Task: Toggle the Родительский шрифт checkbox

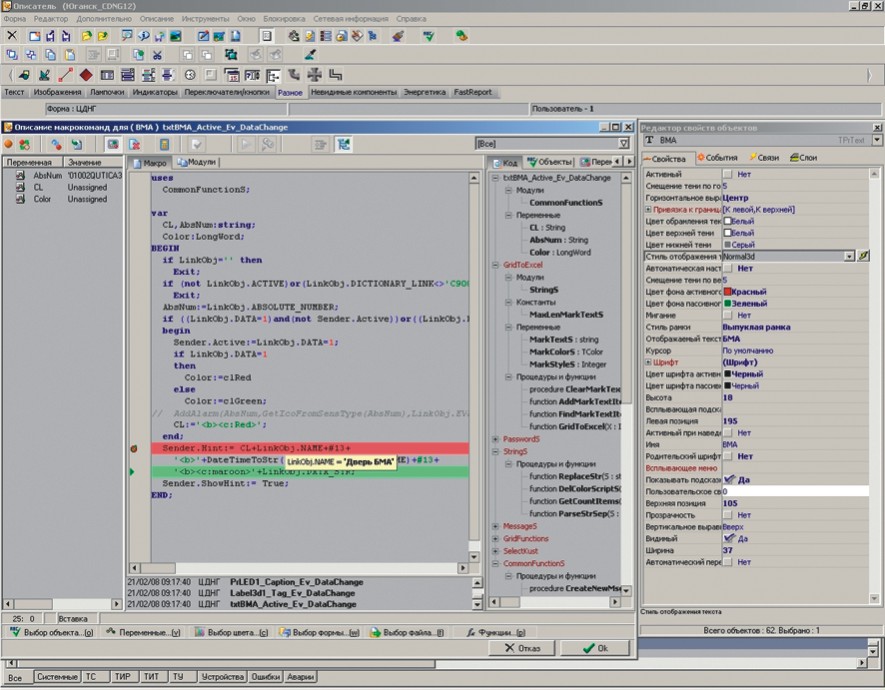Action: 728,456
